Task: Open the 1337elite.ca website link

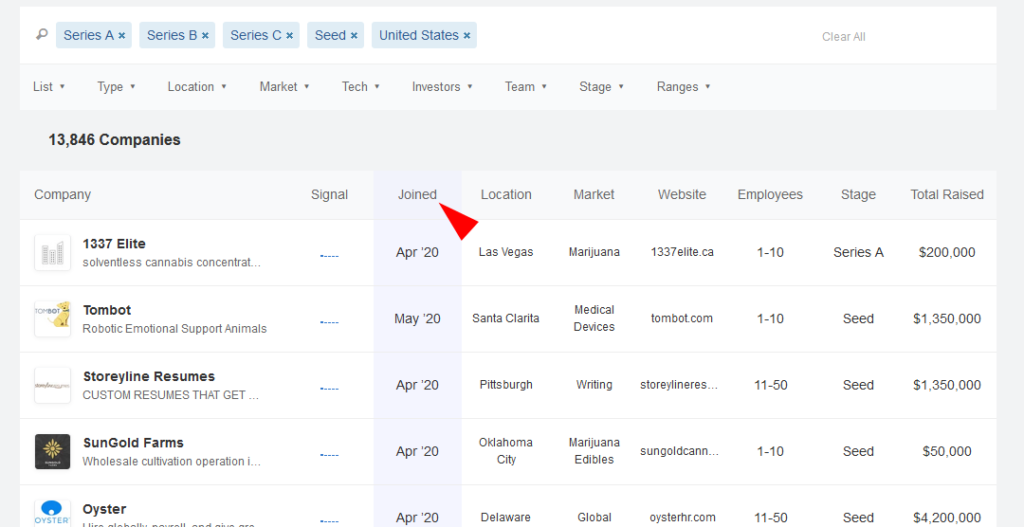Action: [x=682, y=252]
